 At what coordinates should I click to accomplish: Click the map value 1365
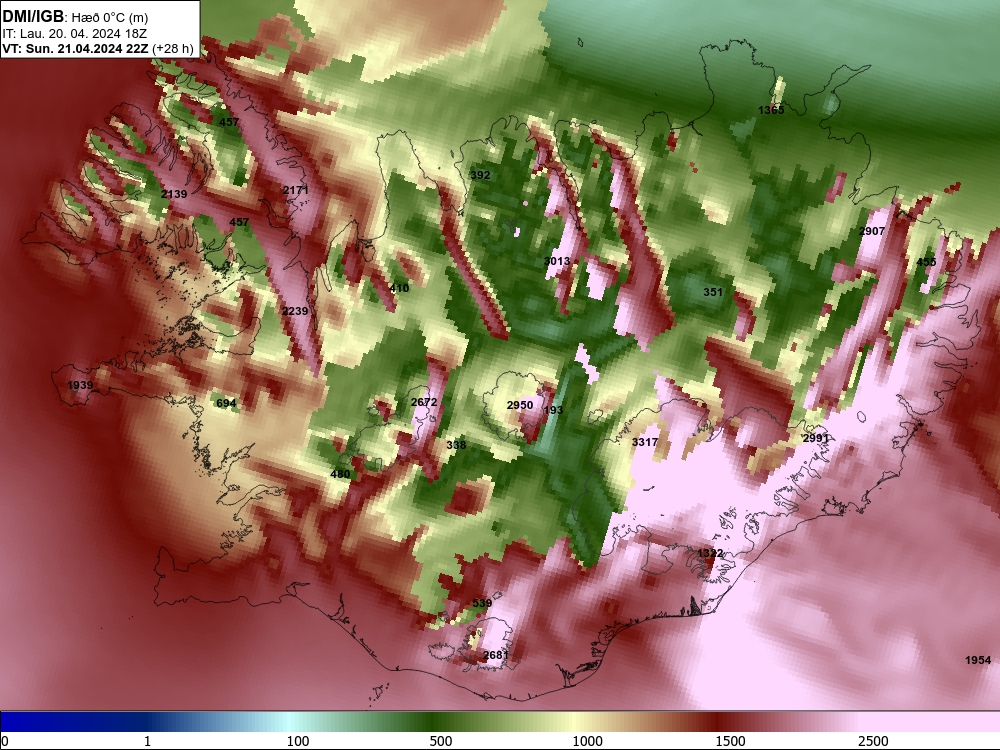(x=771, y=110)
